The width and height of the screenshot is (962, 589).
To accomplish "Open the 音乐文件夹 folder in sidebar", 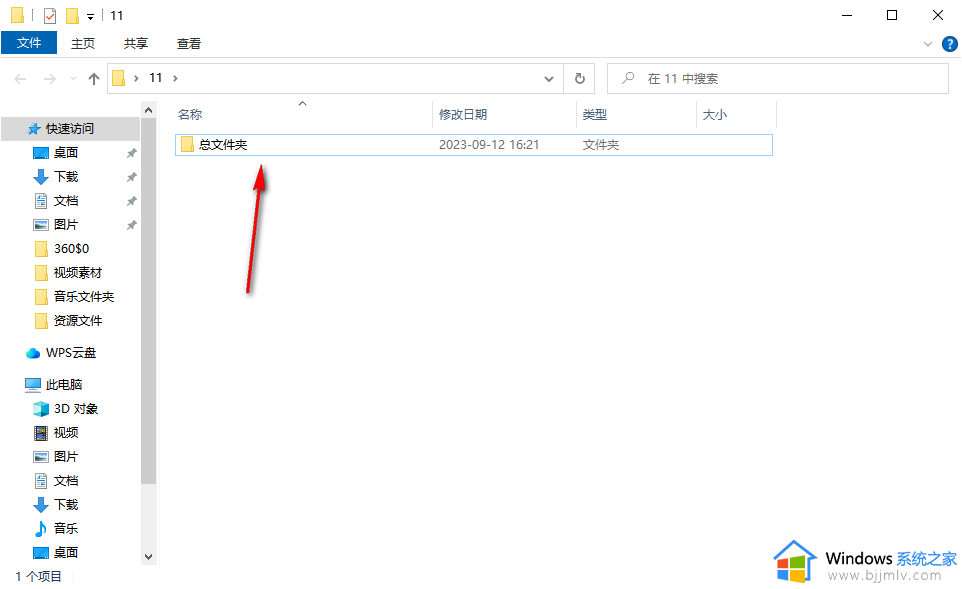I will coord(83,297).
